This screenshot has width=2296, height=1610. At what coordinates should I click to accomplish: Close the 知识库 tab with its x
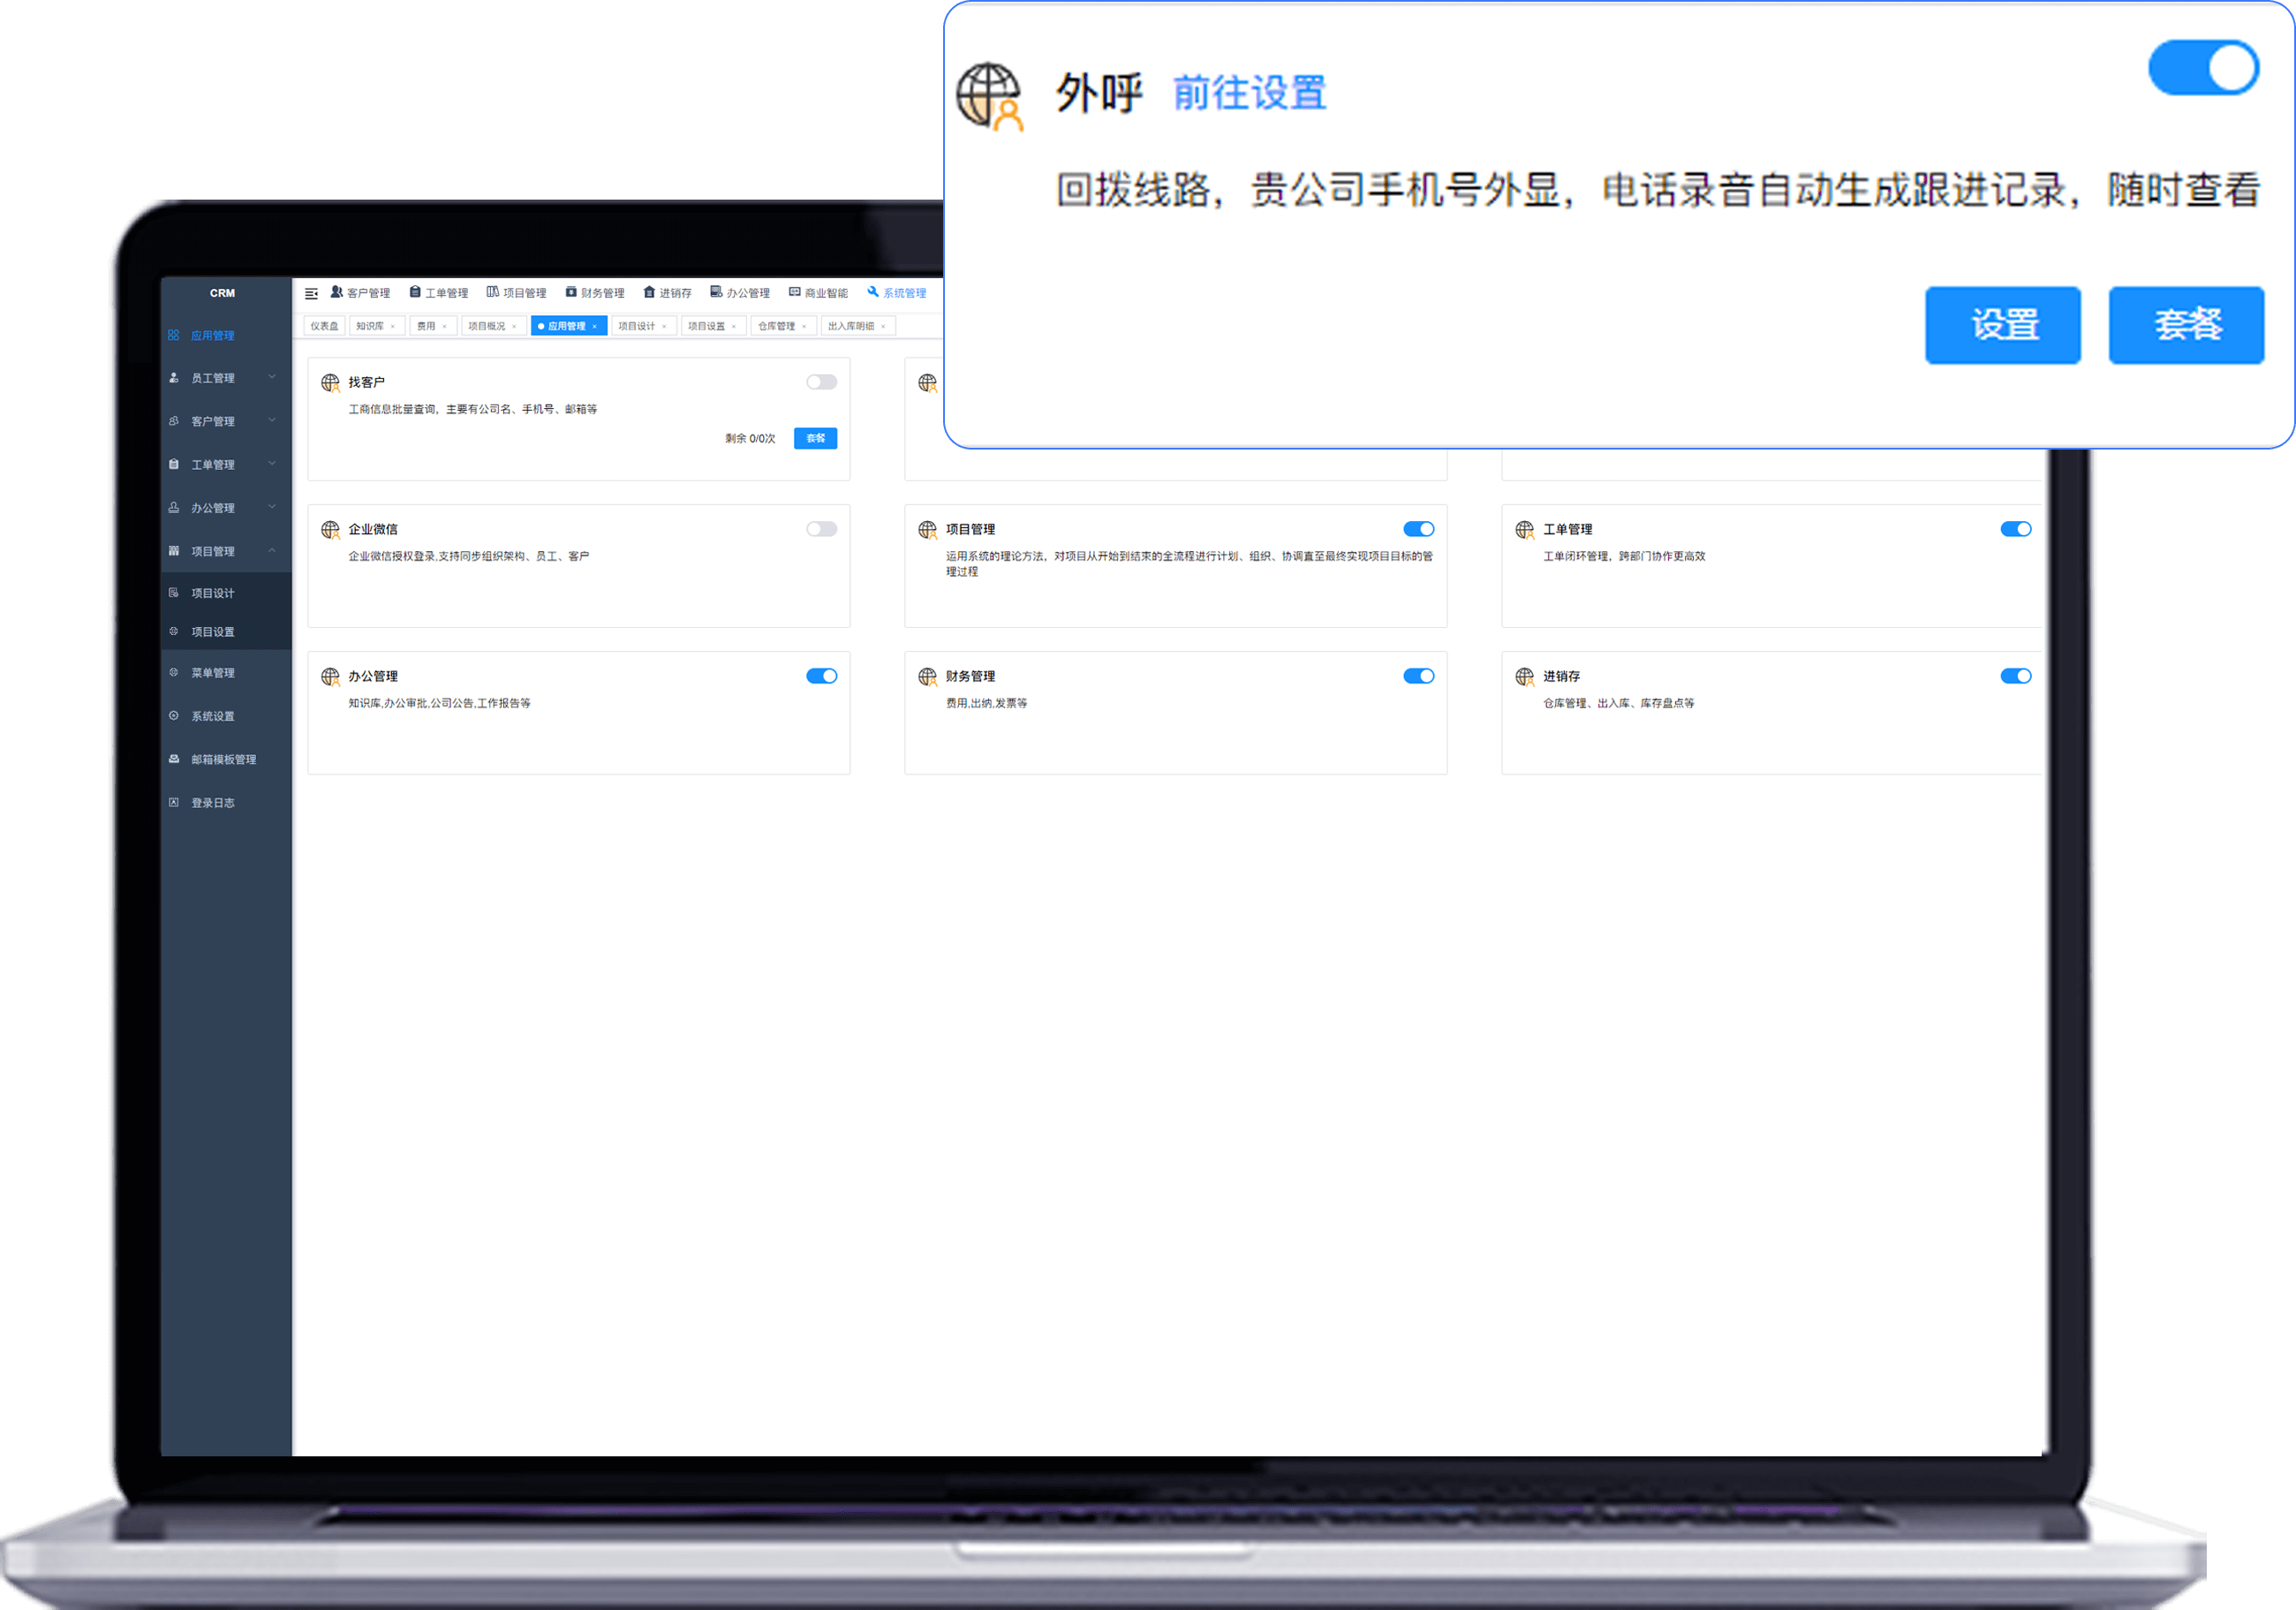(x=394, y=326)
